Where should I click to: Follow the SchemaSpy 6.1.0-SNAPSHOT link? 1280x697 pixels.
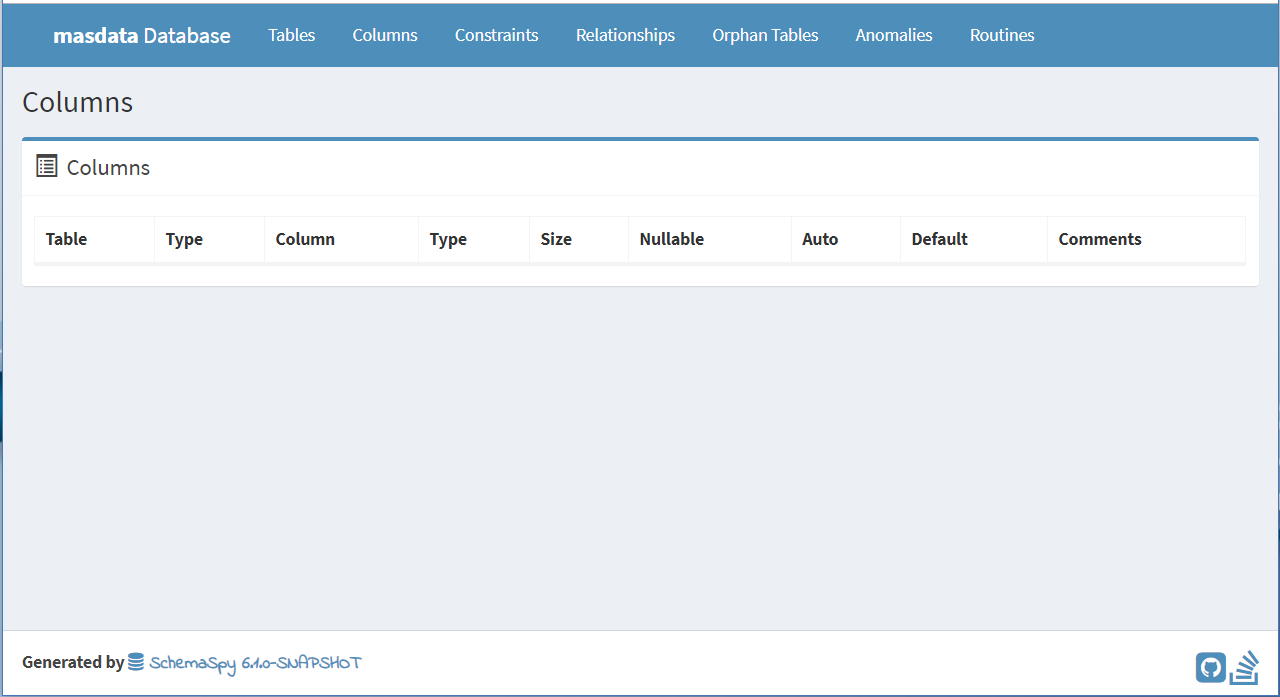(255, 663)
